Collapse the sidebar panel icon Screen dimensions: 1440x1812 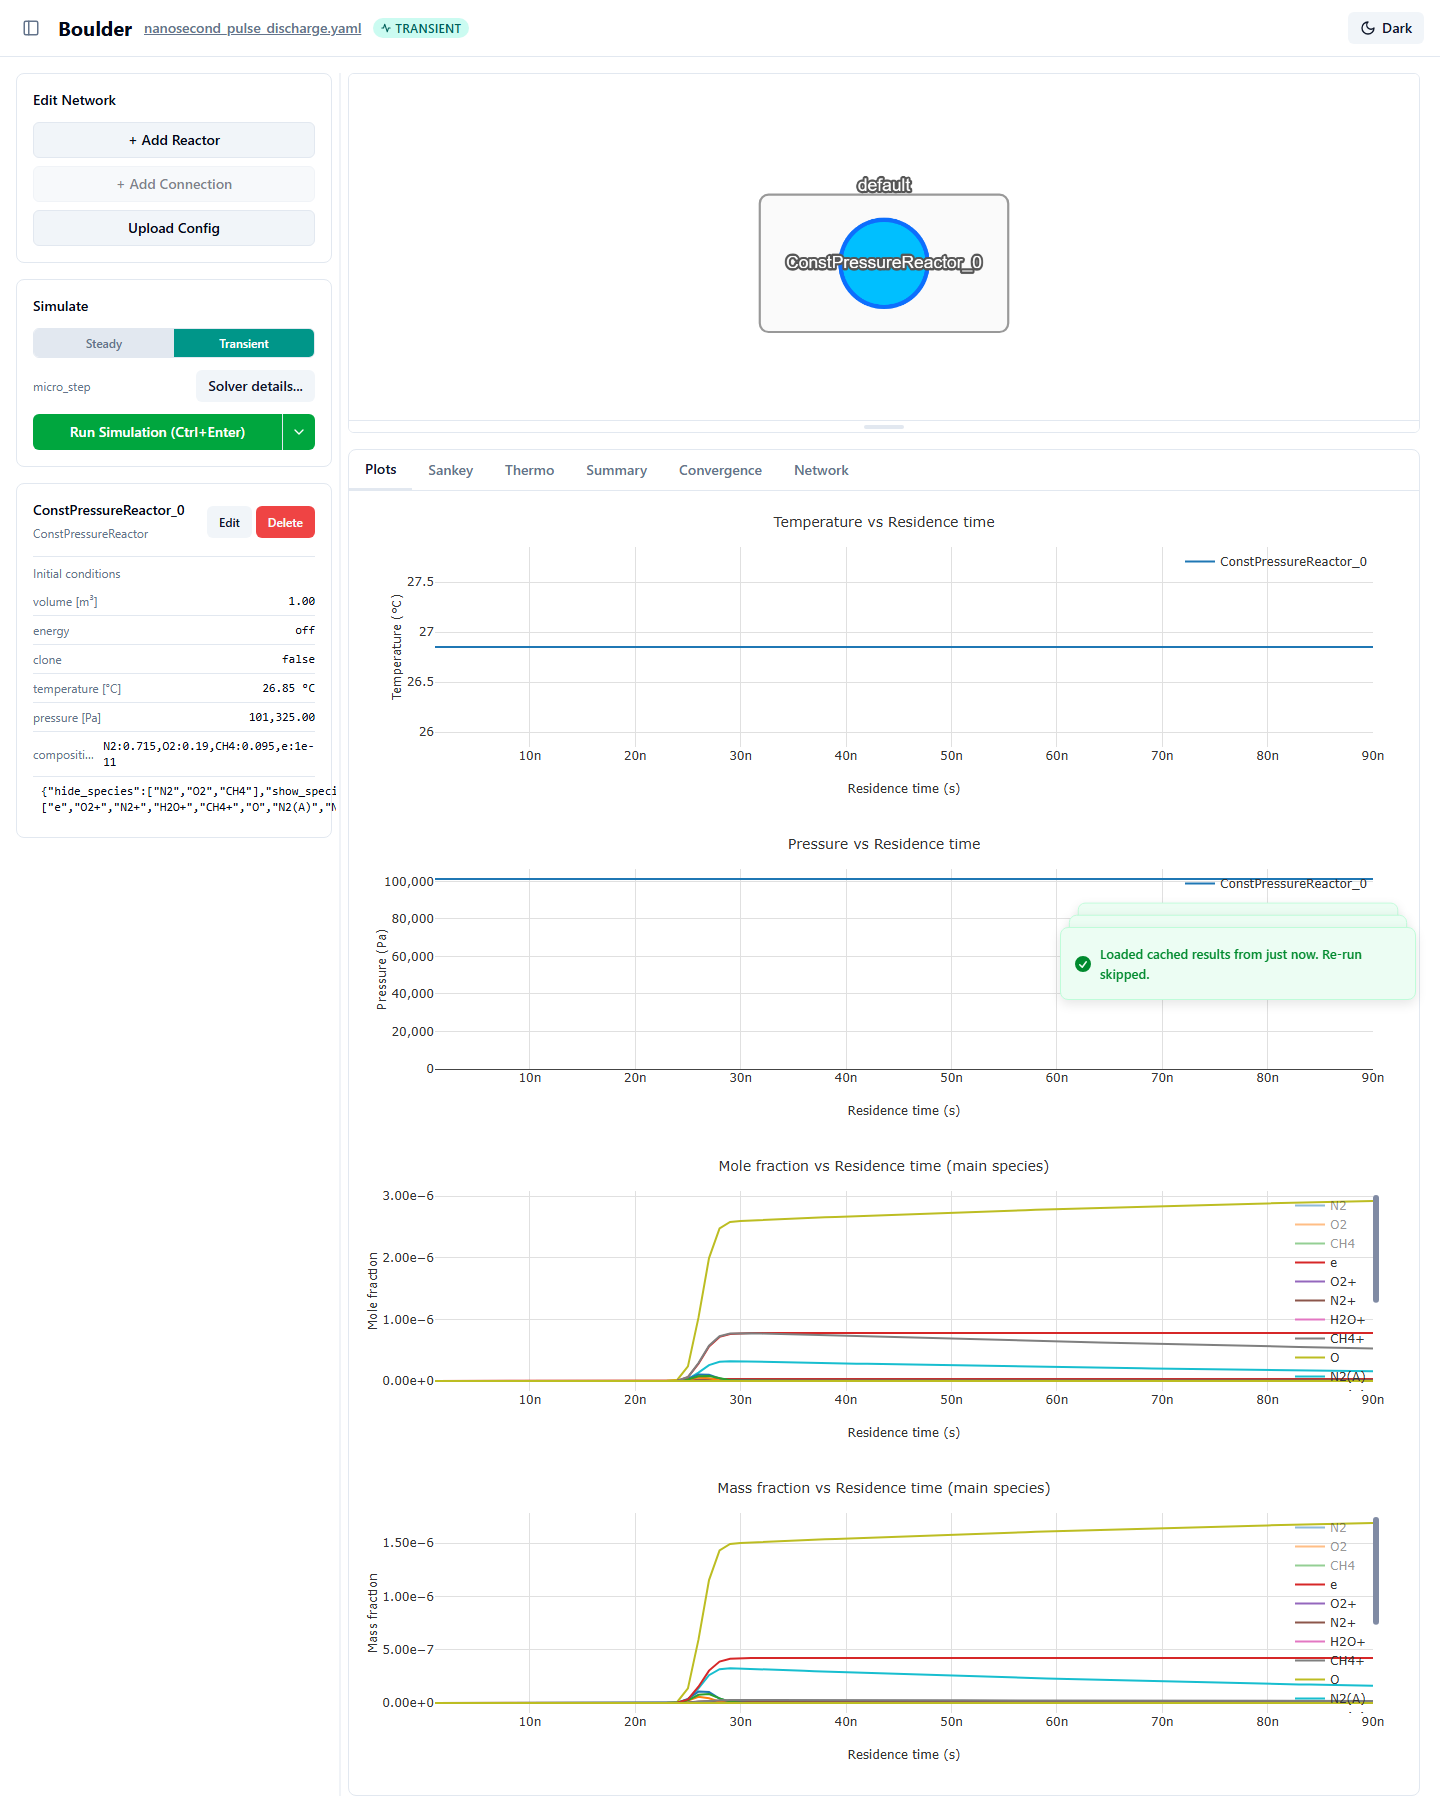(x=31, y=28)
